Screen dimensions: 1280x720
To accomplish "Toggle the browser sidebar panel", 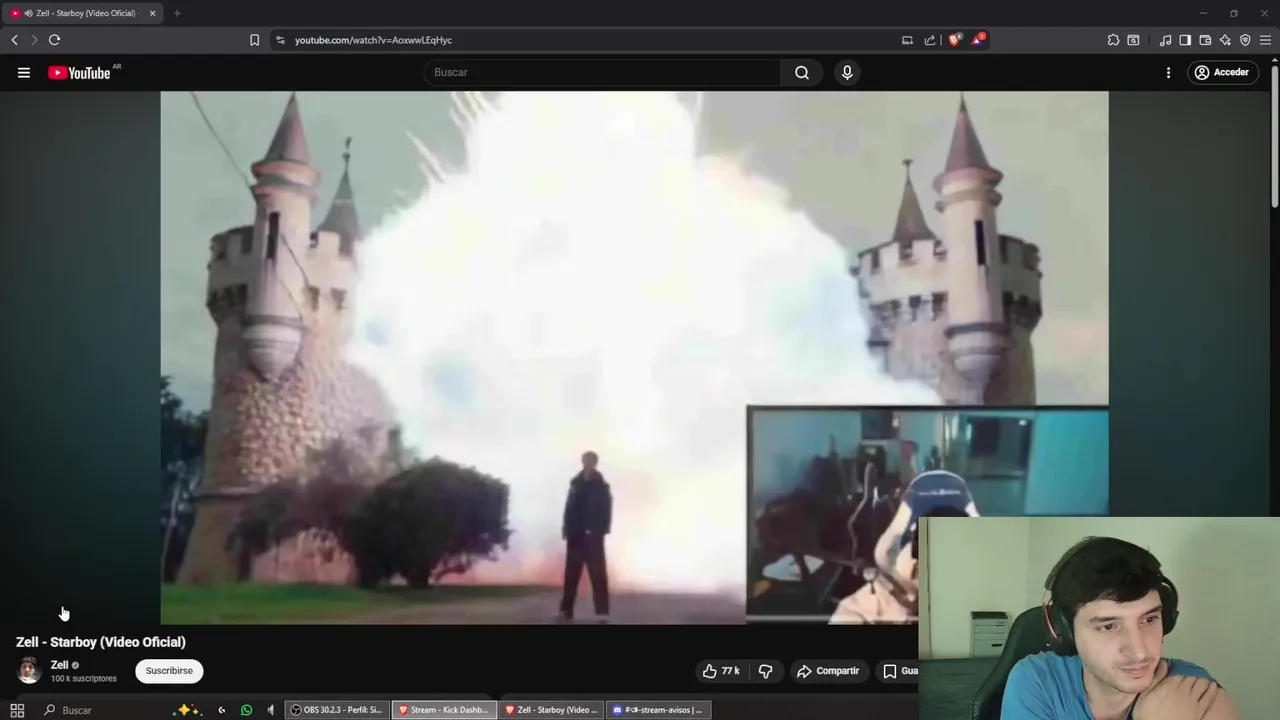I will click(x=1185, y=40).
